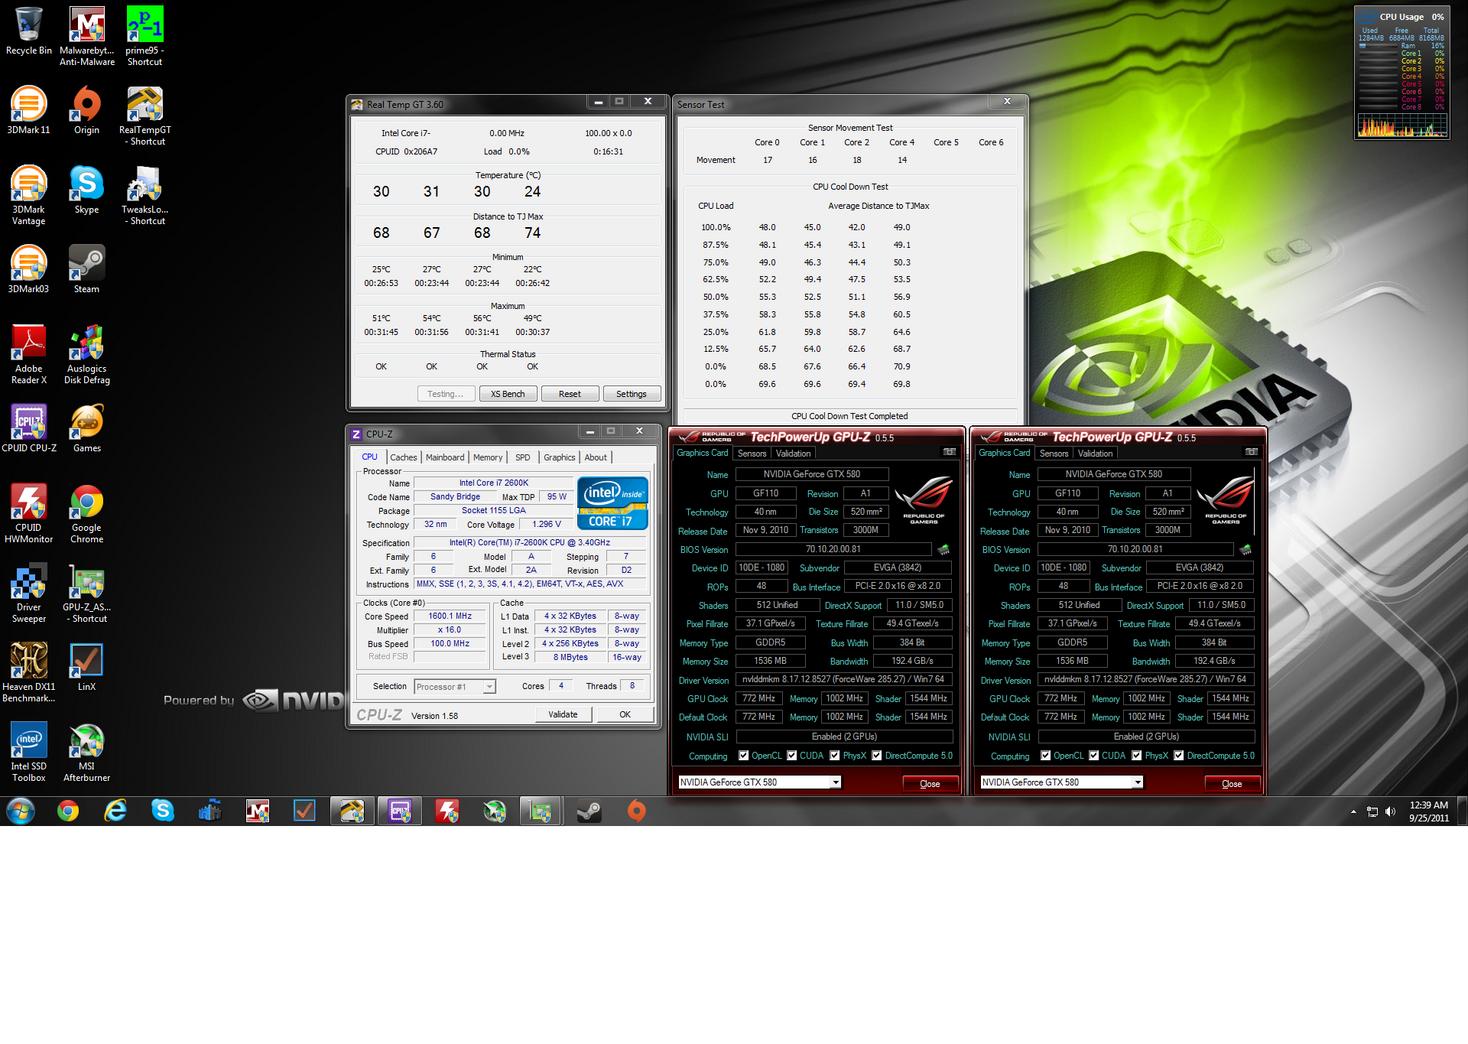This screenshot has width=1468, height=1044.
Task: Open Adobe Reader X desktop icon
Action: click(x=29, y=354)
